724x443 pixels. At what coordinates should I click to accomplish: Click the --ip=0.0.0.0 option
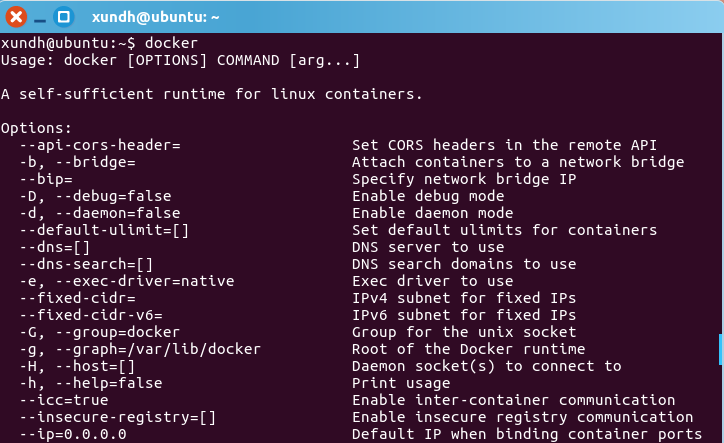point(73,434)
